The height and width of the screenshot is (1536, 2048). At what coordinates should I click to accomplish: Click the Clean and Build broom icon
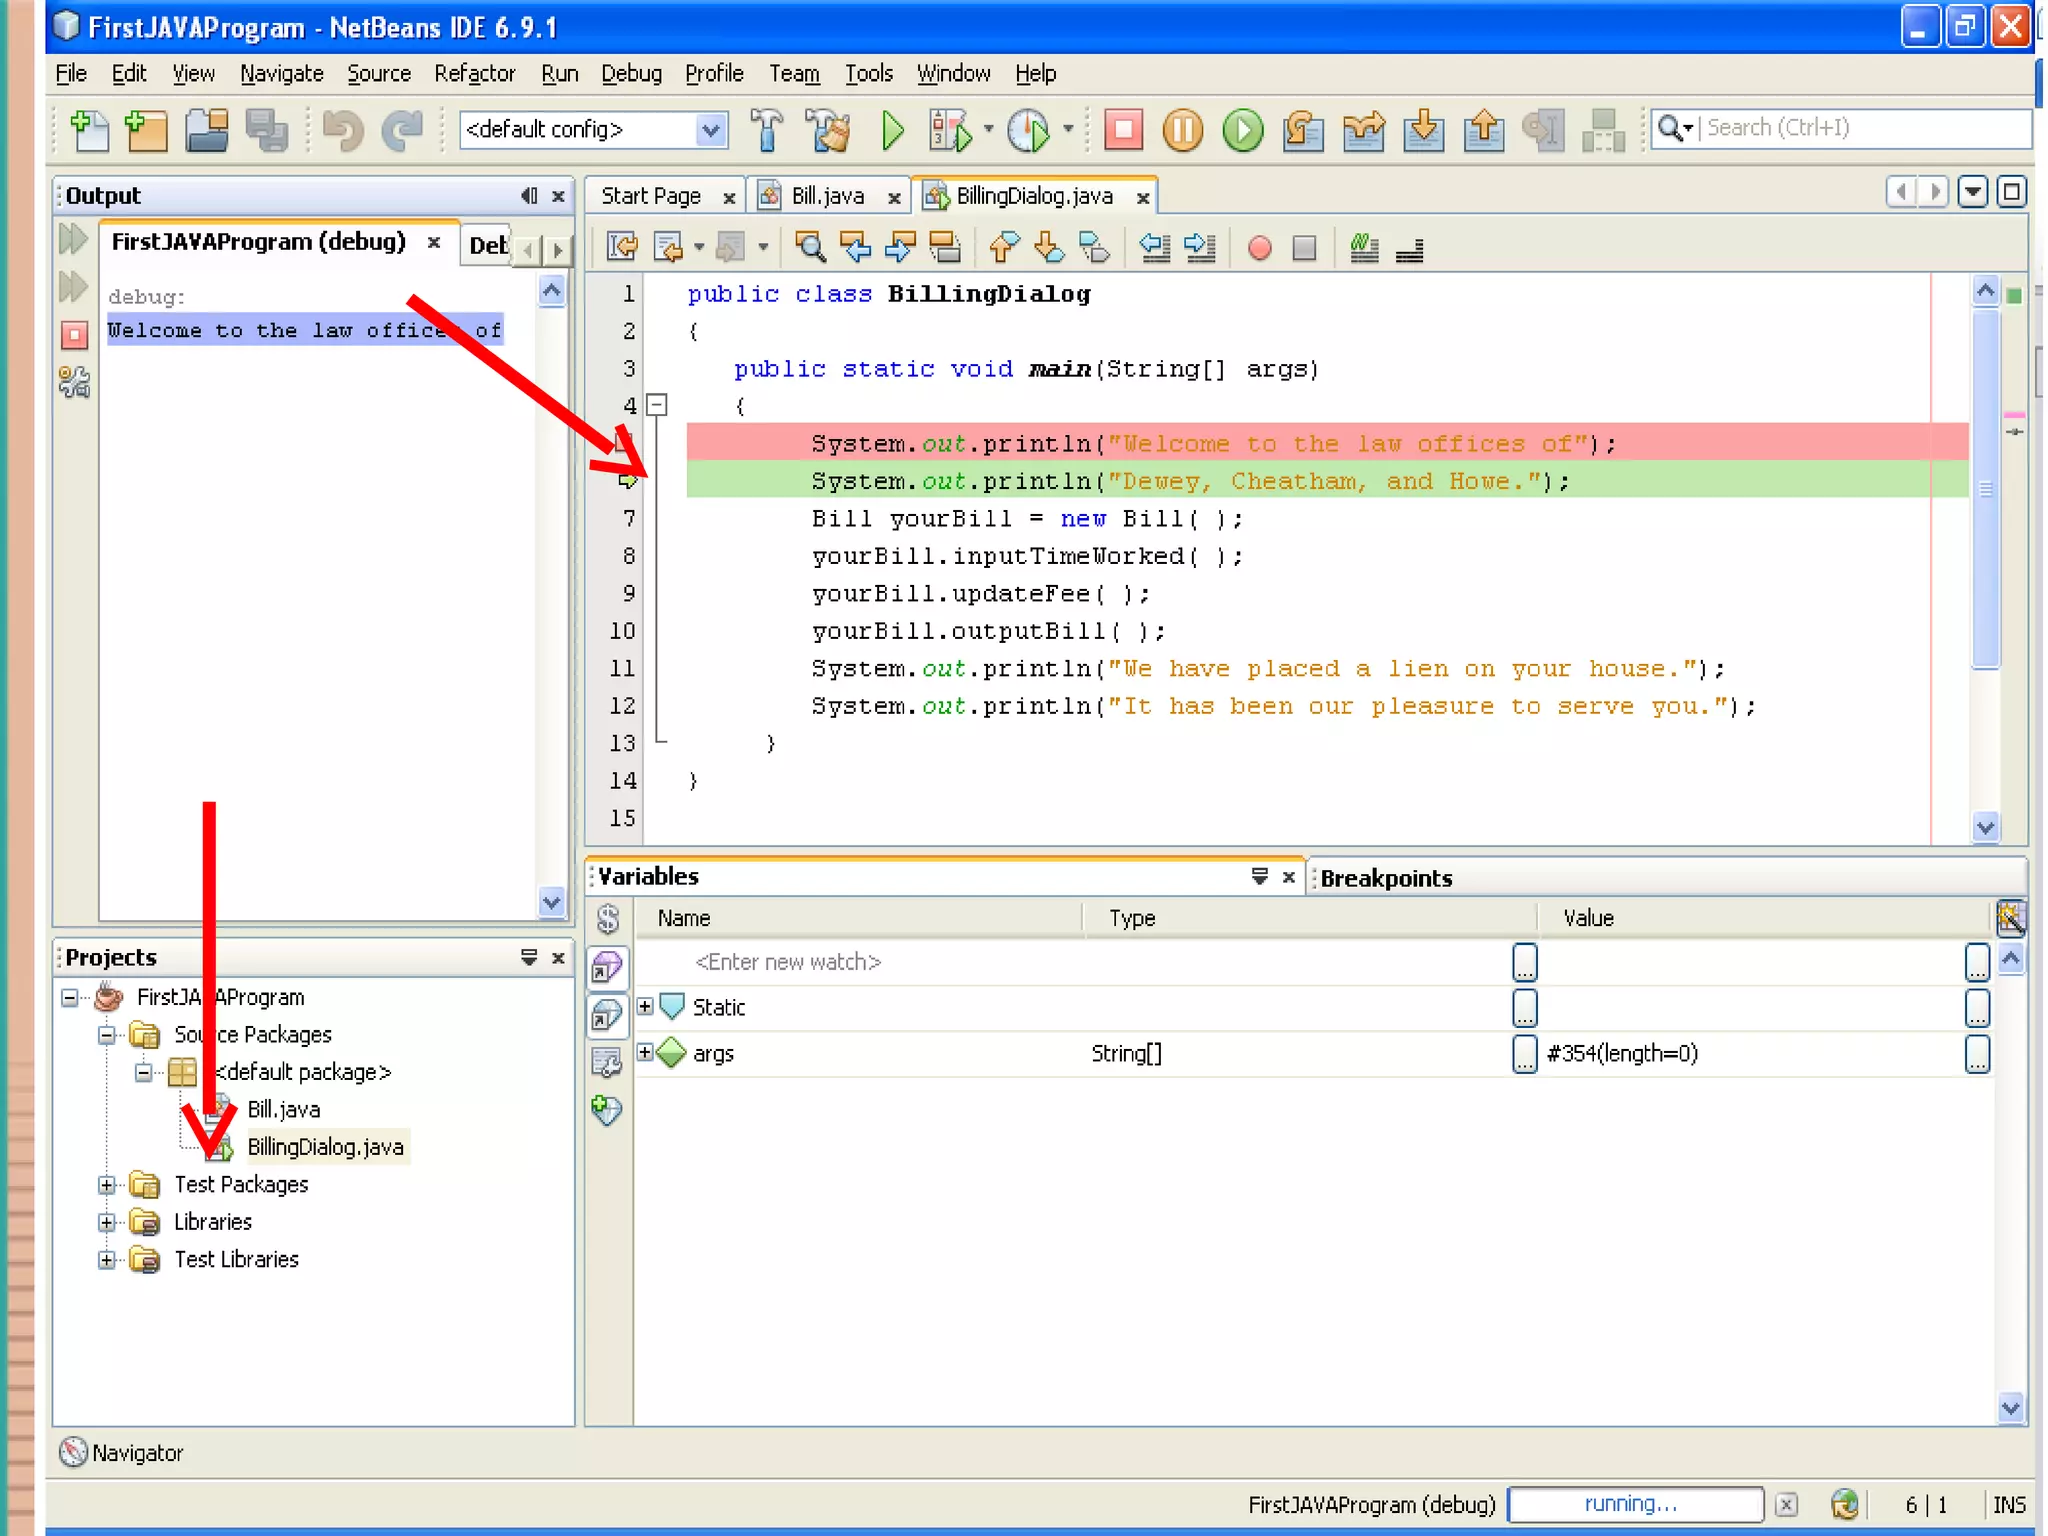pyautogui.click(x=829, y=130)
